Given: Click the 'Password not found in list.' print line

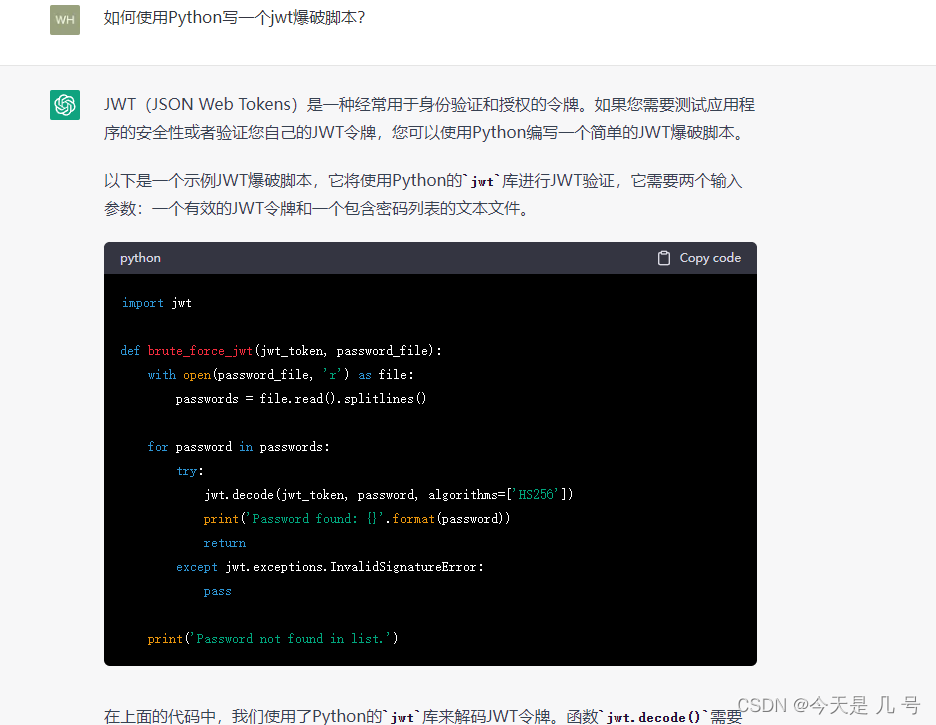Looking at the screenshot, I should [x=273, y=638].
